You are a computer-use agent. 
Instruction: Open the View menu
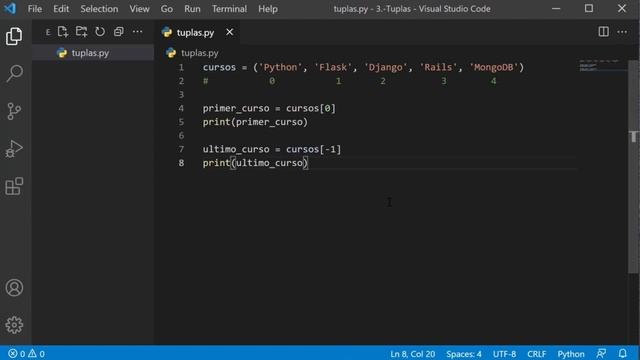click(139, 9)
